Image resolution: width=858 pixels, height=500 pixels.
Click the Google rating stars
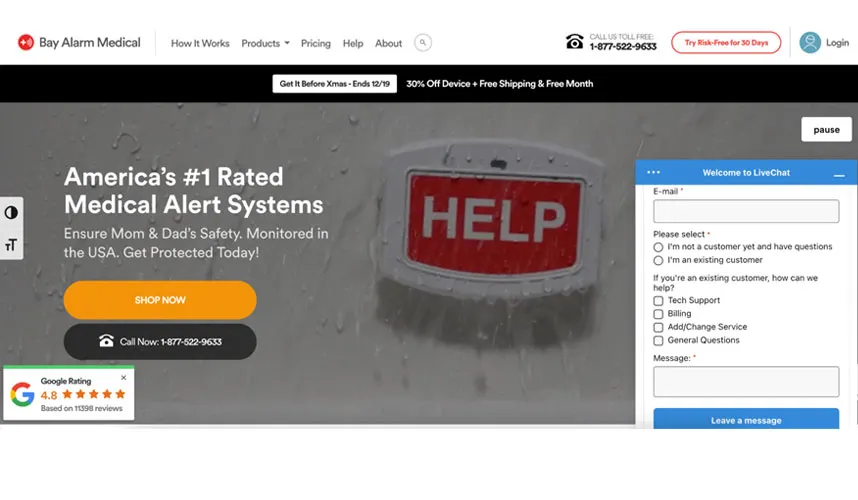pyautogui.click(x=94, y=394)
